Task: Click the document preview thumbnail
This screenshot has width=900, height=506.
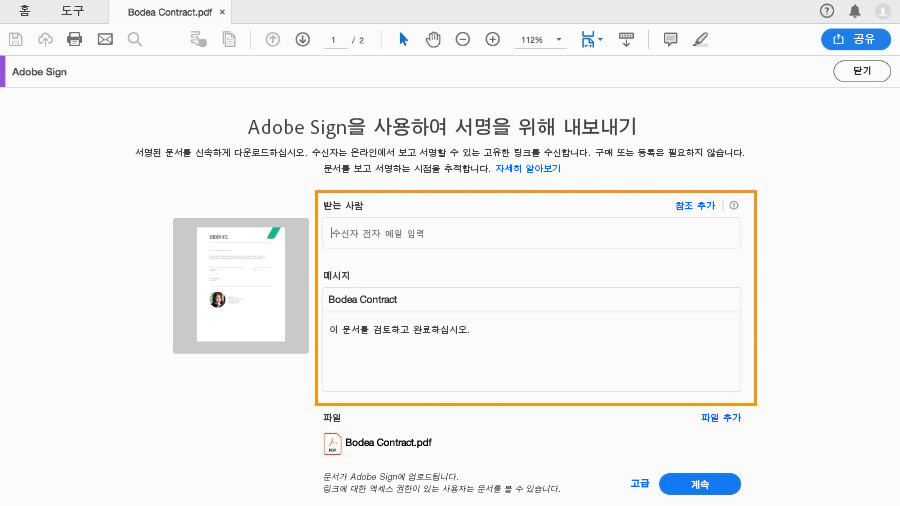Action: pos(241,285)
